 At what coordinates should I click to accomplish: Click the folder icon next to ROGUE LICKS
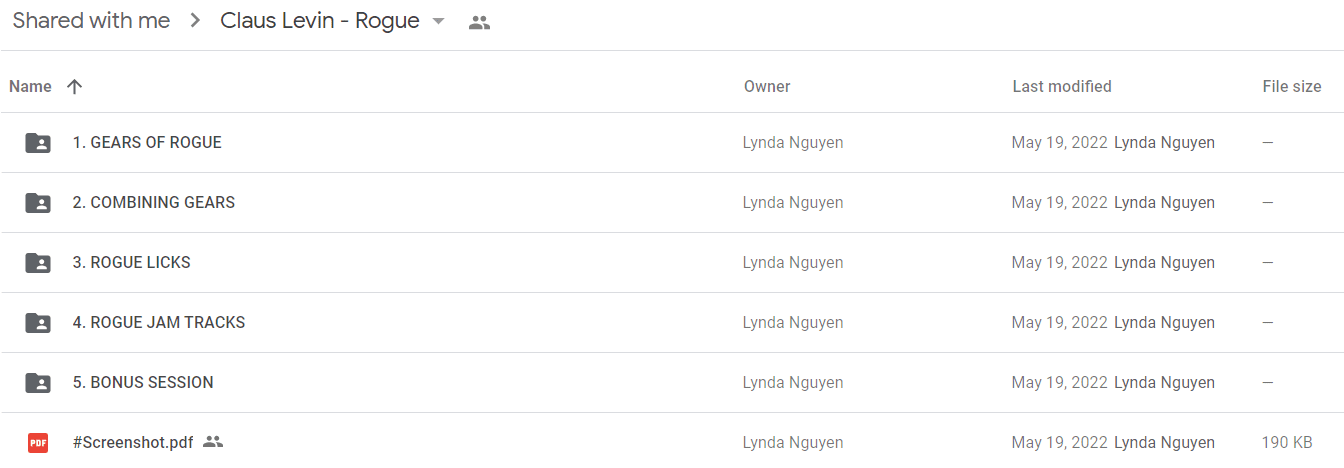pos(38,263)
